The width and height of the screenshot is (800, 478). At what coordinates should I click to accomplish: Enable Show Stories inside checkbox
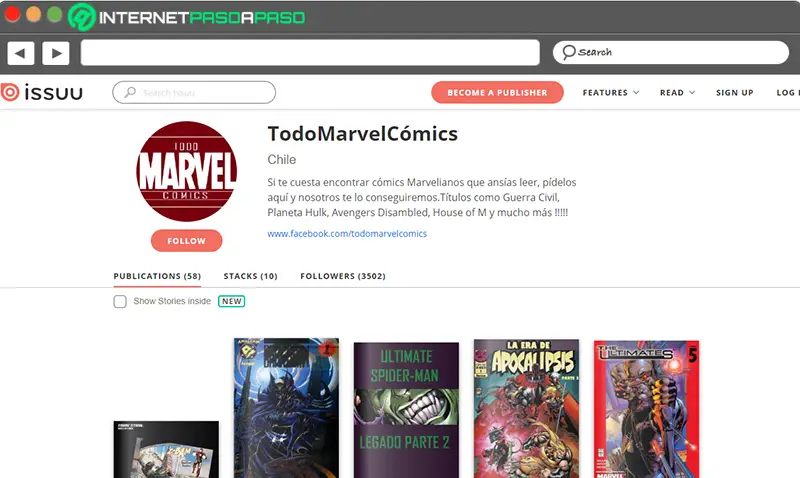coord(120,301)
